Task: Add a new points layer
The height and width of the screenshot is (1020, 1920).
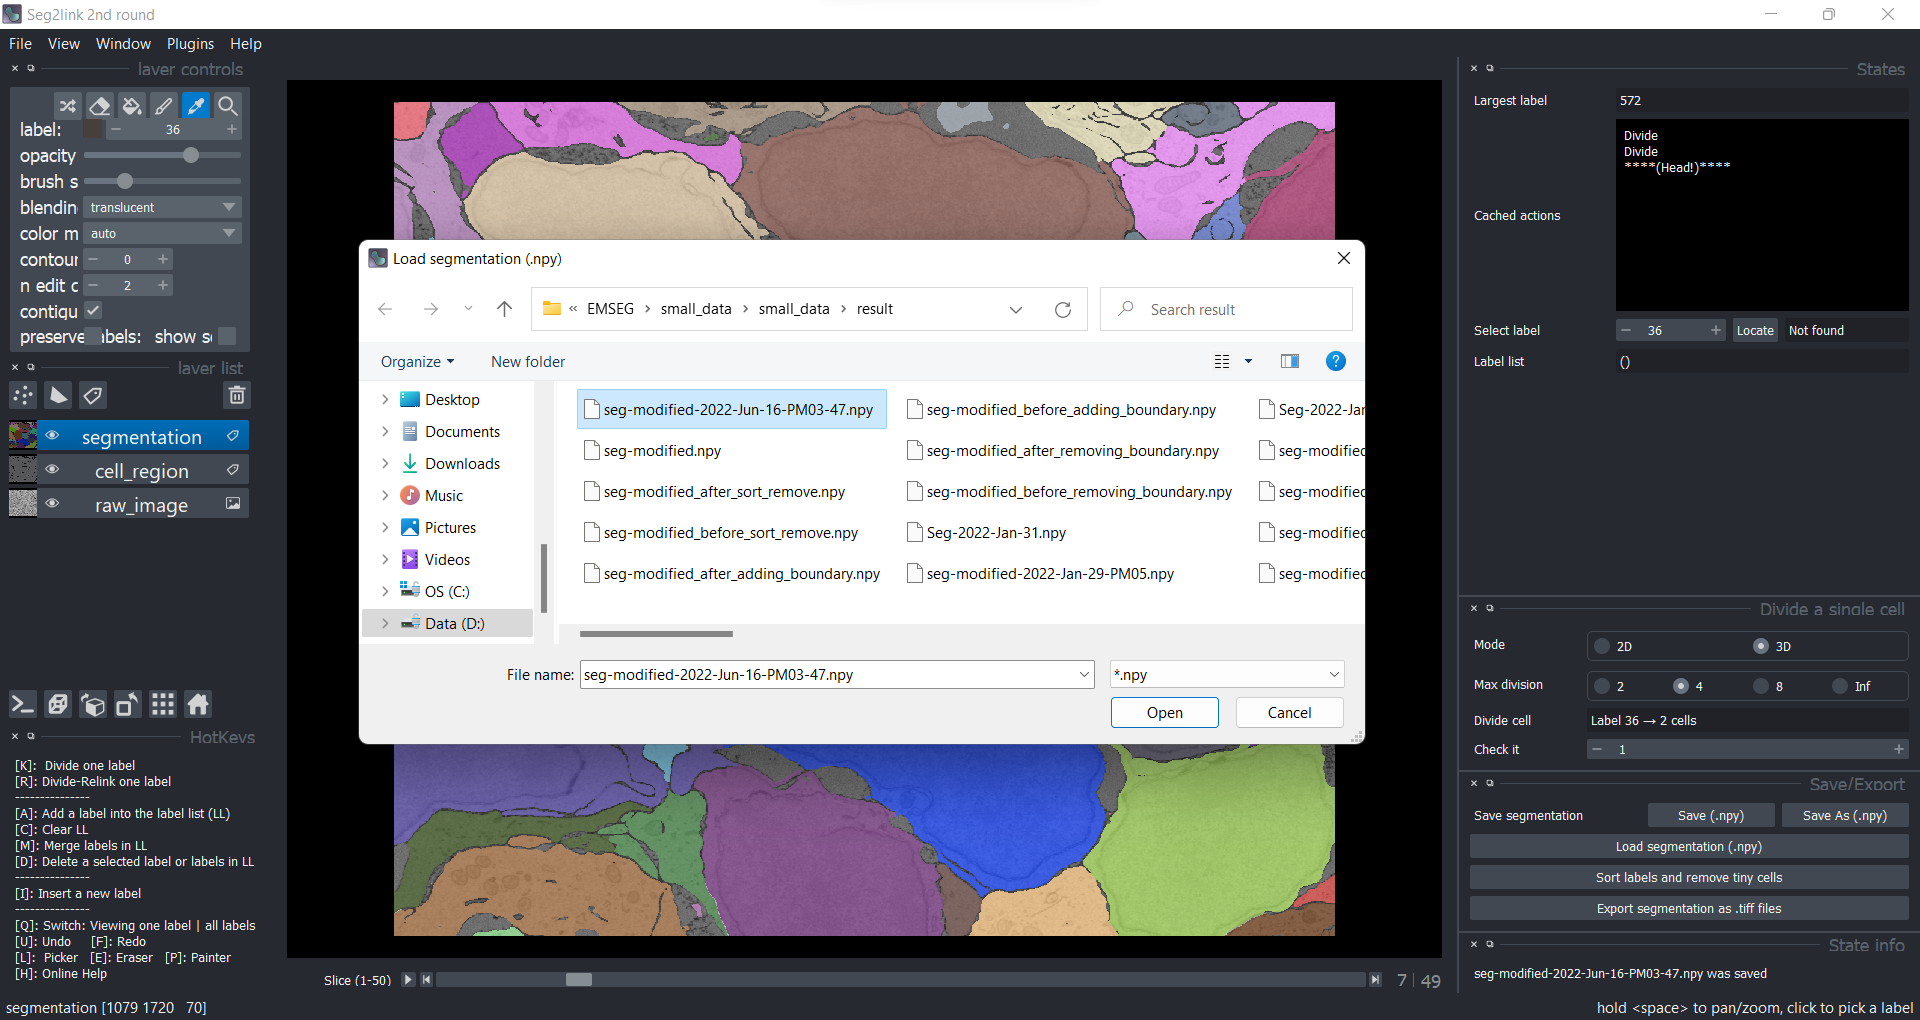Action: [x=23, y=395]
